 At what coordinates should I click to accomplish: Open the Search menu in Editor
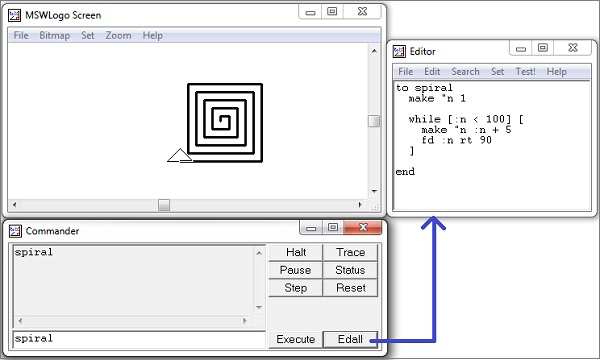point(465,72)
